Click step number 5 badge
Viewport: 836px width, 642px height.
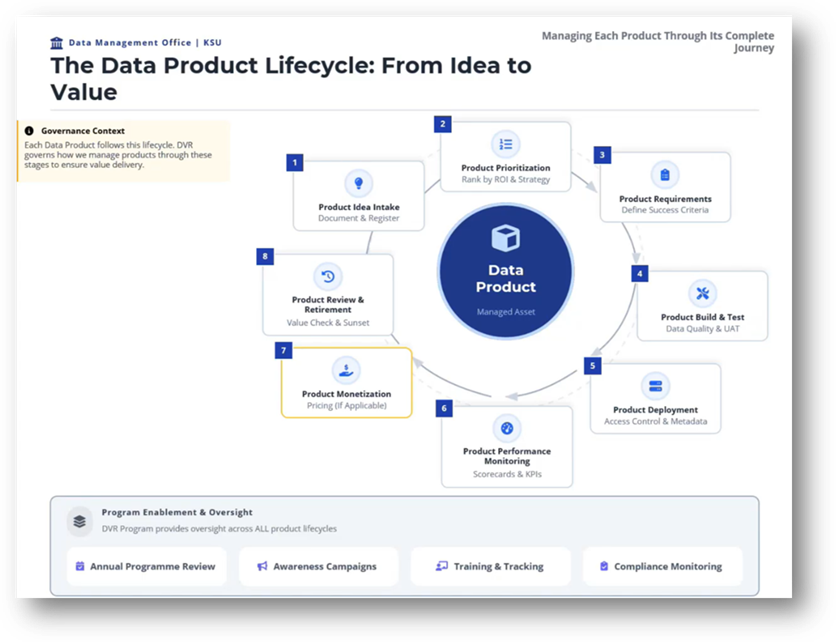click(x=592, y=366)
